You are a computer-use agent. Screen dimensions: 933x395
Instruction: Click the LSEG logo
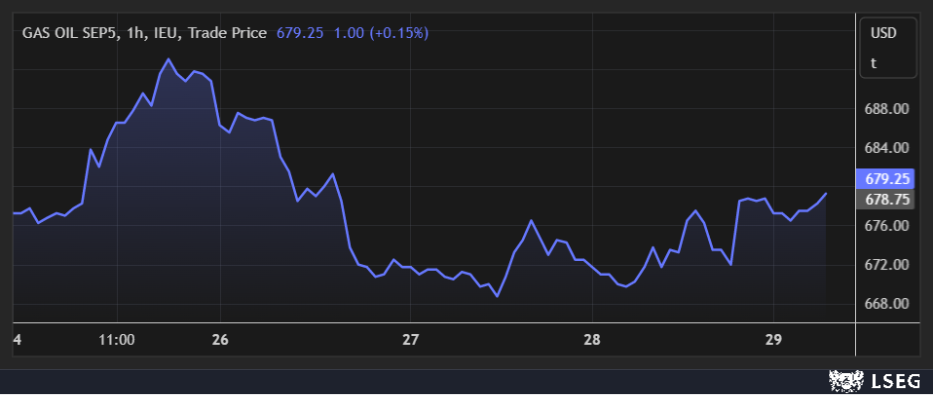(x=875, y=380)
